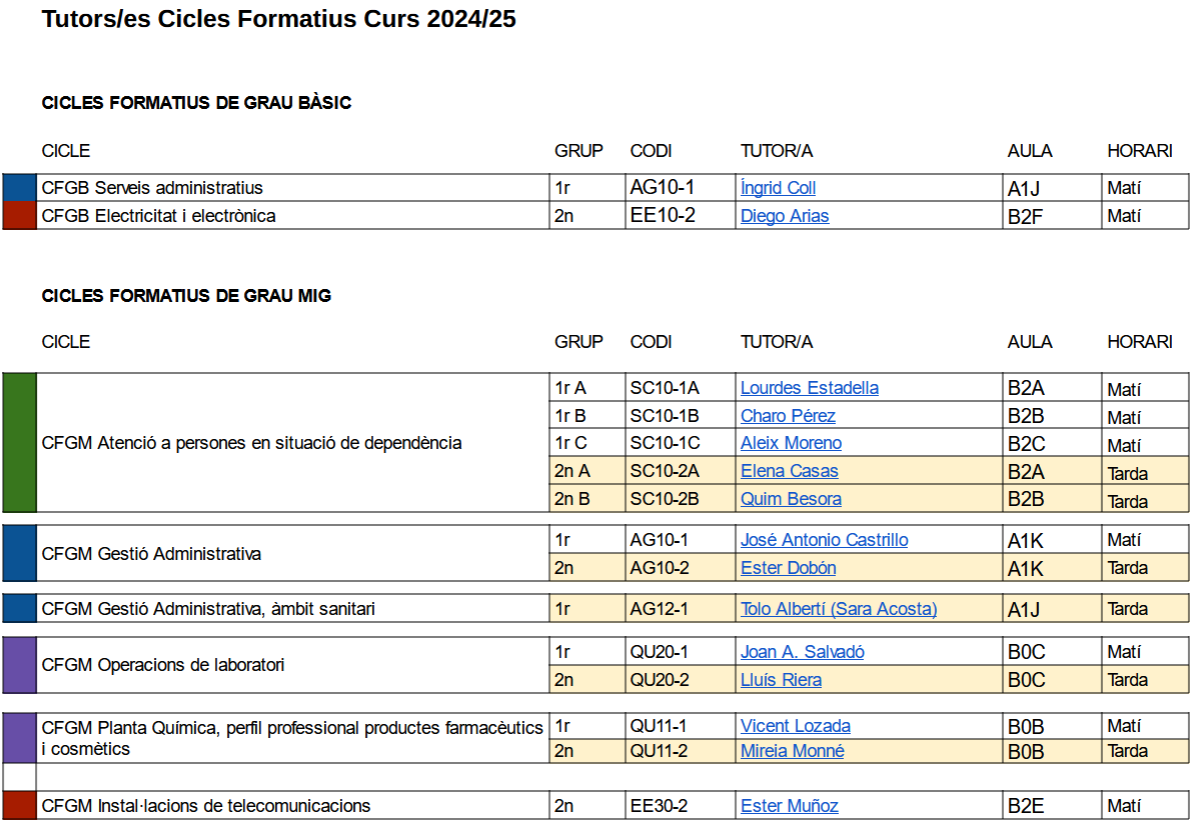Open Lluís Riera tutor link
The image size is (1194, 822).
click(x=781, y=680)
